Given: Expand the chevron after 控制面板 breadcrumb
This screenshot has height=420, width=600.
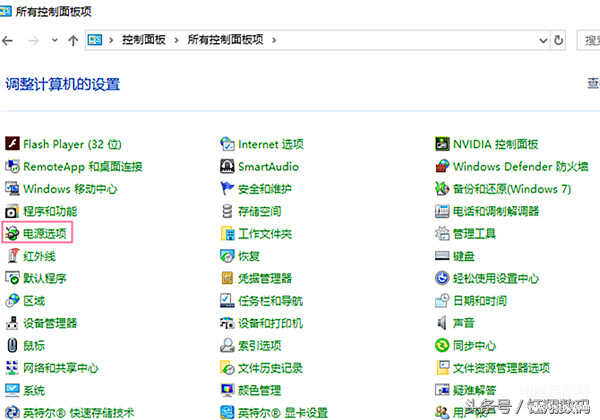Looking at the screenshot, I should pyautogui.click(x=176, y=40).
